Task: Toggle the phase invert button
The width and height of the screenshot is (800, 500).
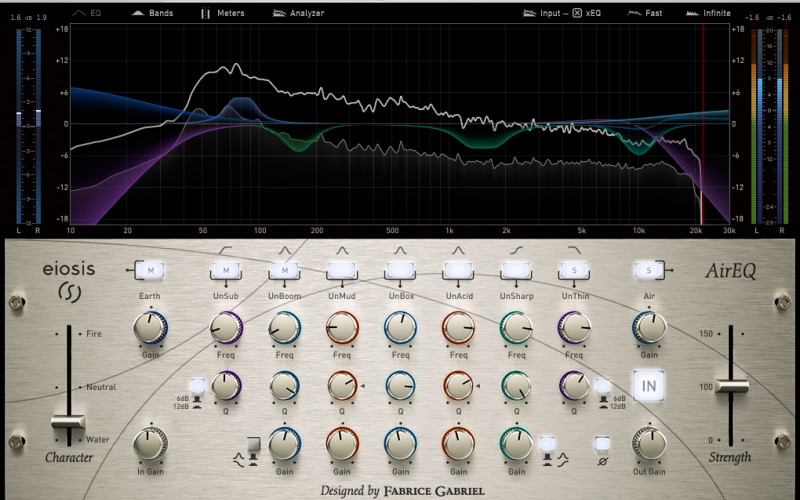Action: click(x=602, y=444)
